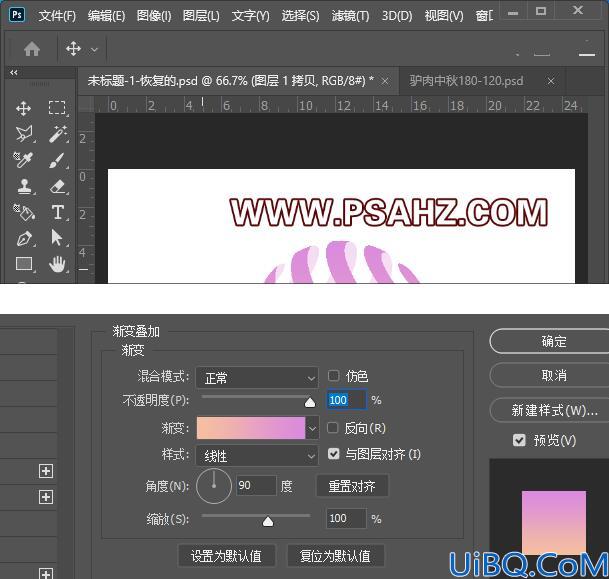Select the Rectangle shape tool
Image resolution: width=609 pixels, height=579 pixels.
[x=24, y=263]
